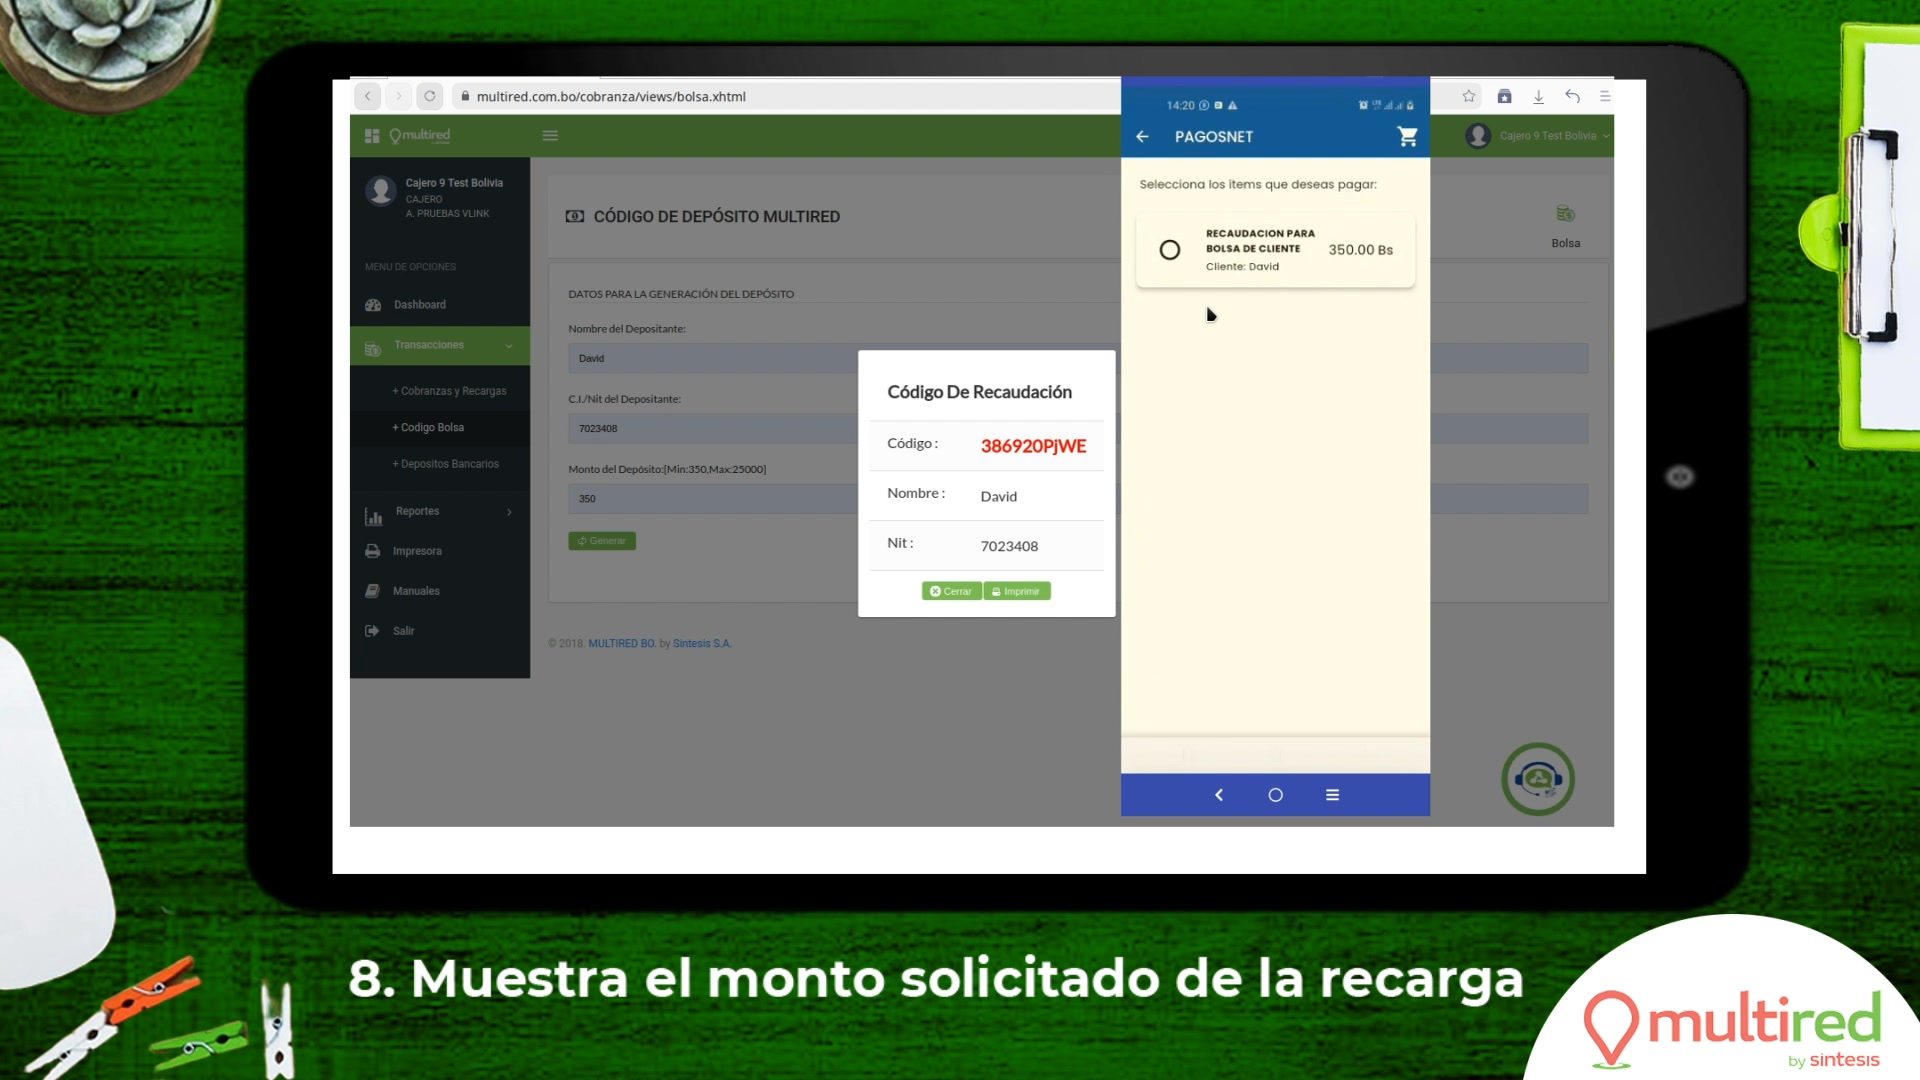
Task: Tap the Android back navigation button
Action: [1219, 795]
